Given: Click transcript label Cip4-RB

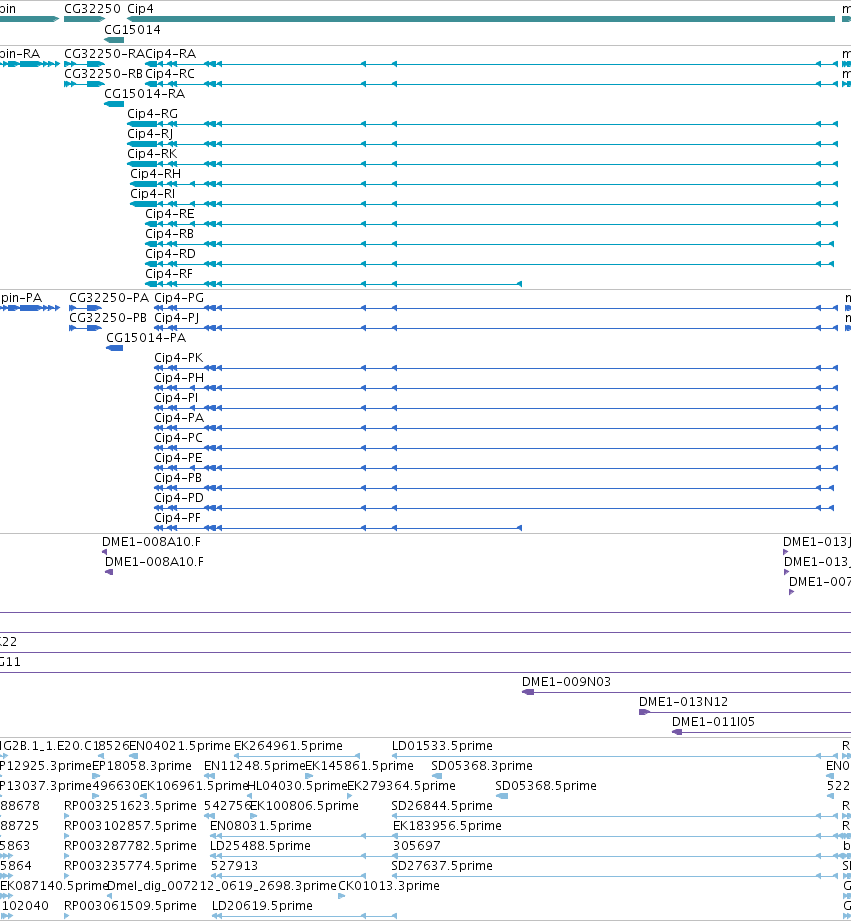Looking at the screenshot, I should click(x=170, y=233).
